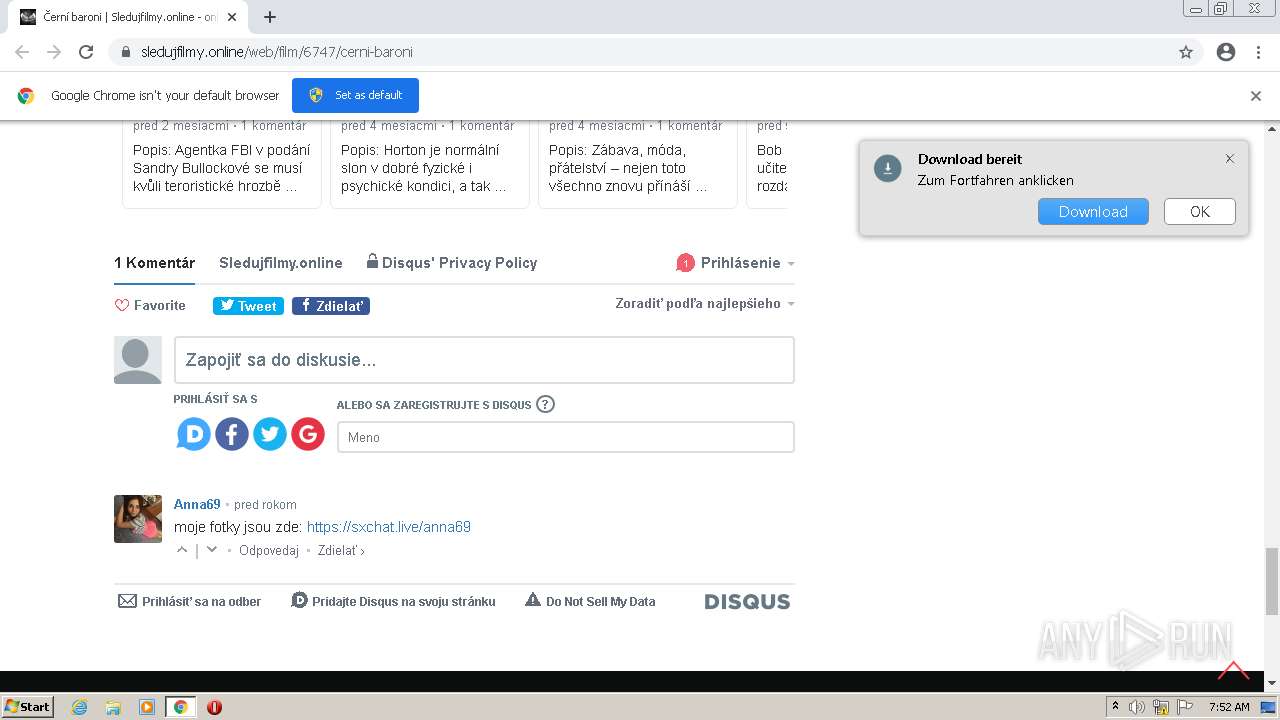Viewport: 1280px width, 720px height.
Task: Log in with the Twitter icon
Action: pyautogui.click(x=270, y=434)
